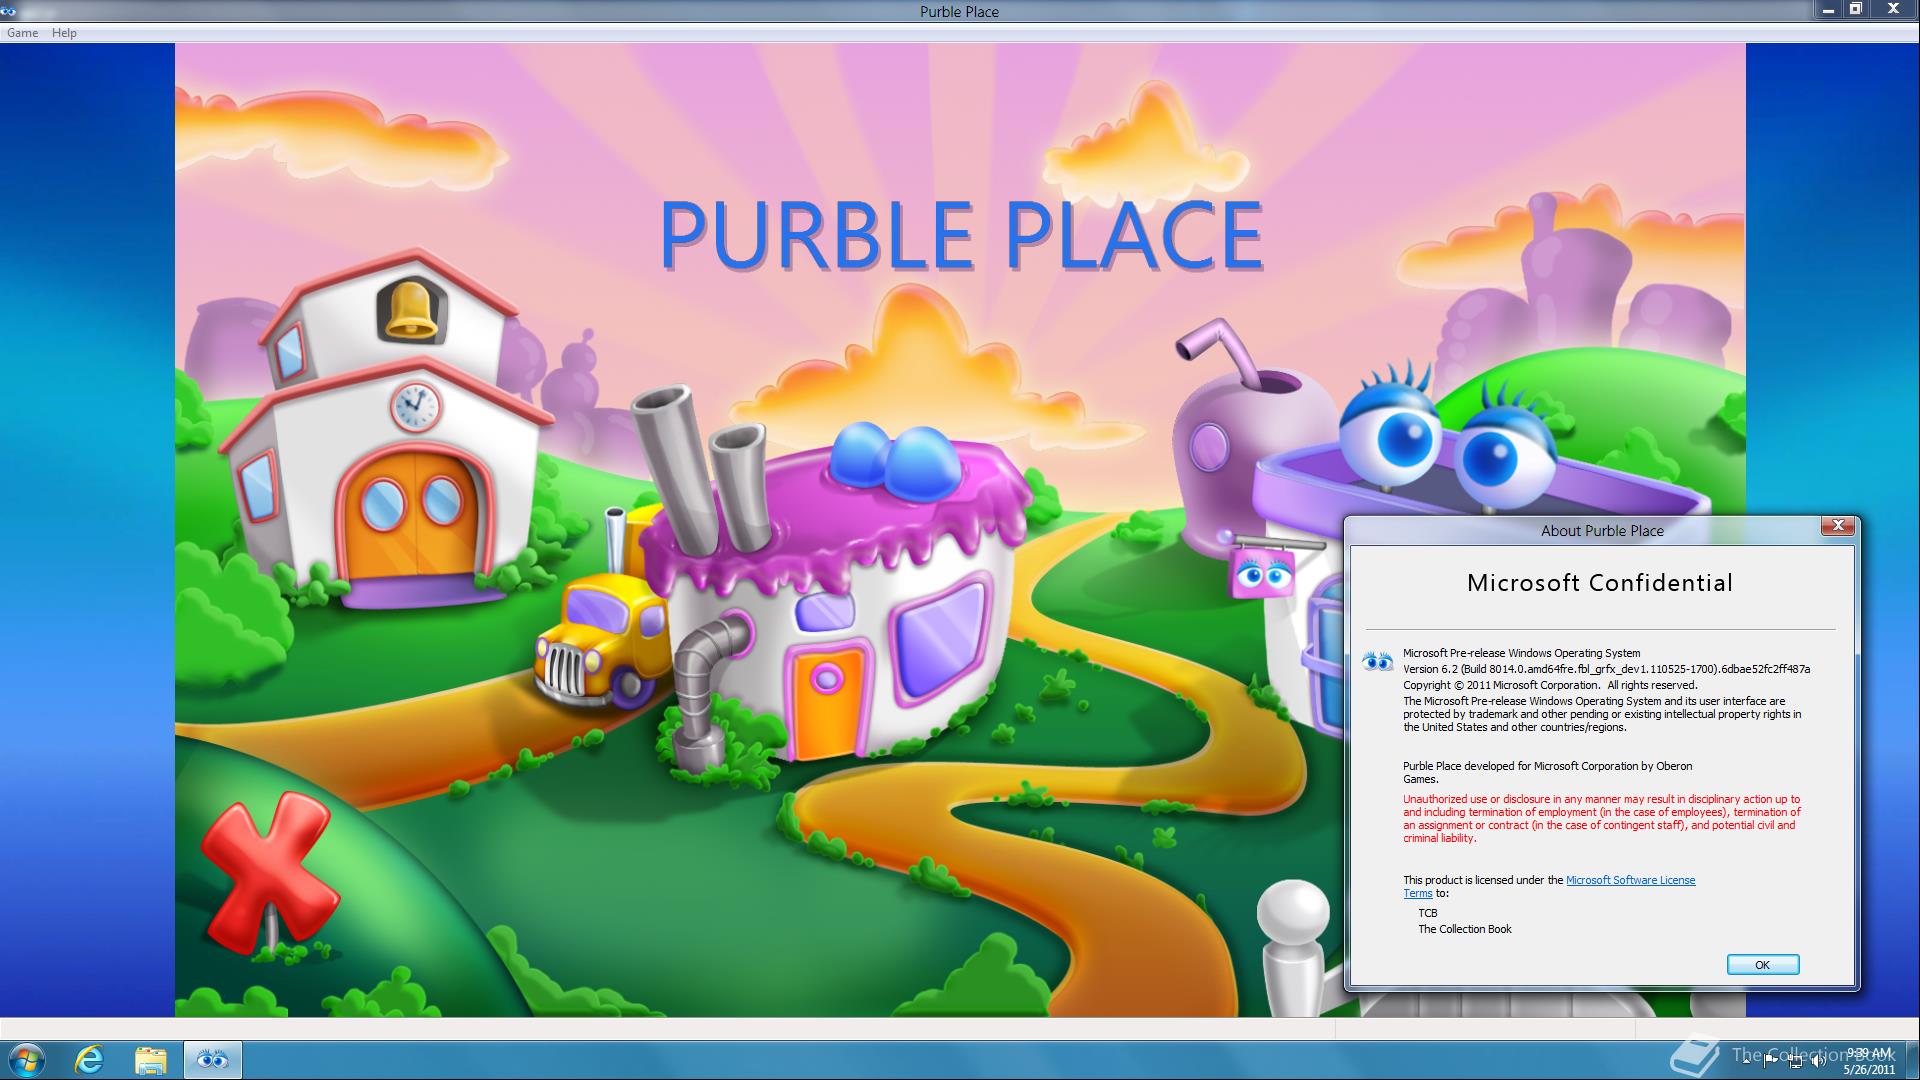Image resolution: width=1920 pixels, height=1080 pixels.
Task: Click the "Microsoft Confidential" heading
Action: click(1600, 583)
